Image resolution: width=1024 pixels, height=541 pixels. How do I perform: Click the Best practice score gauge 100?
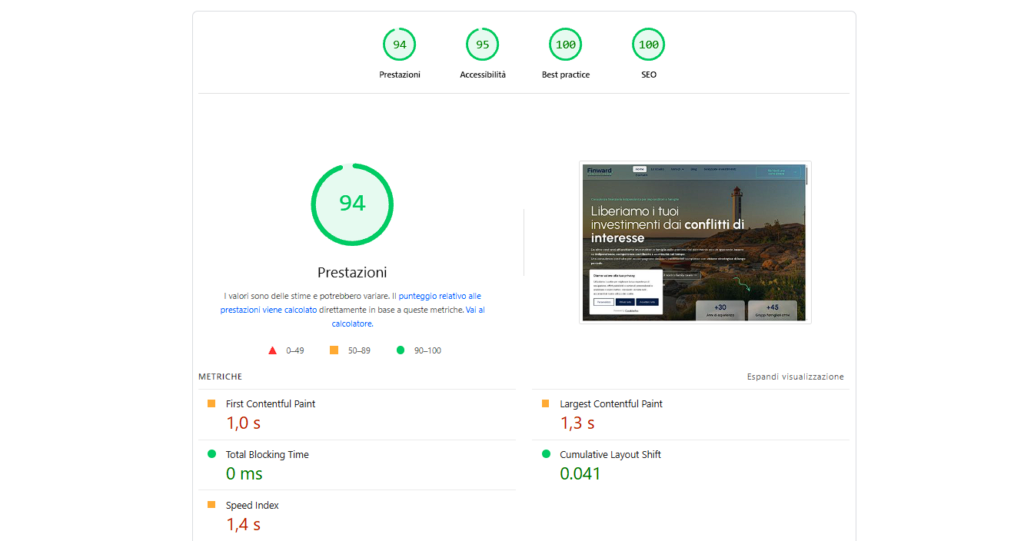click(565, 45)
